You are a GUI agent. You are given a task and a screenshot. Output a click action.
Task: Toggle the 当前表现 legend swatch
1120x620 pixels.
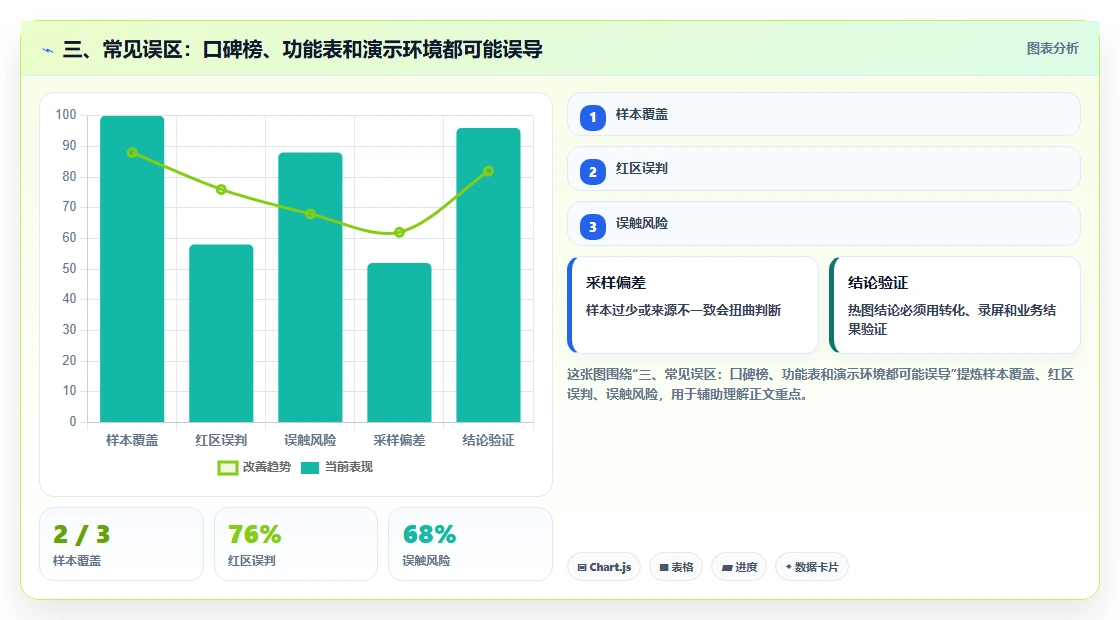tap(309, 468)
